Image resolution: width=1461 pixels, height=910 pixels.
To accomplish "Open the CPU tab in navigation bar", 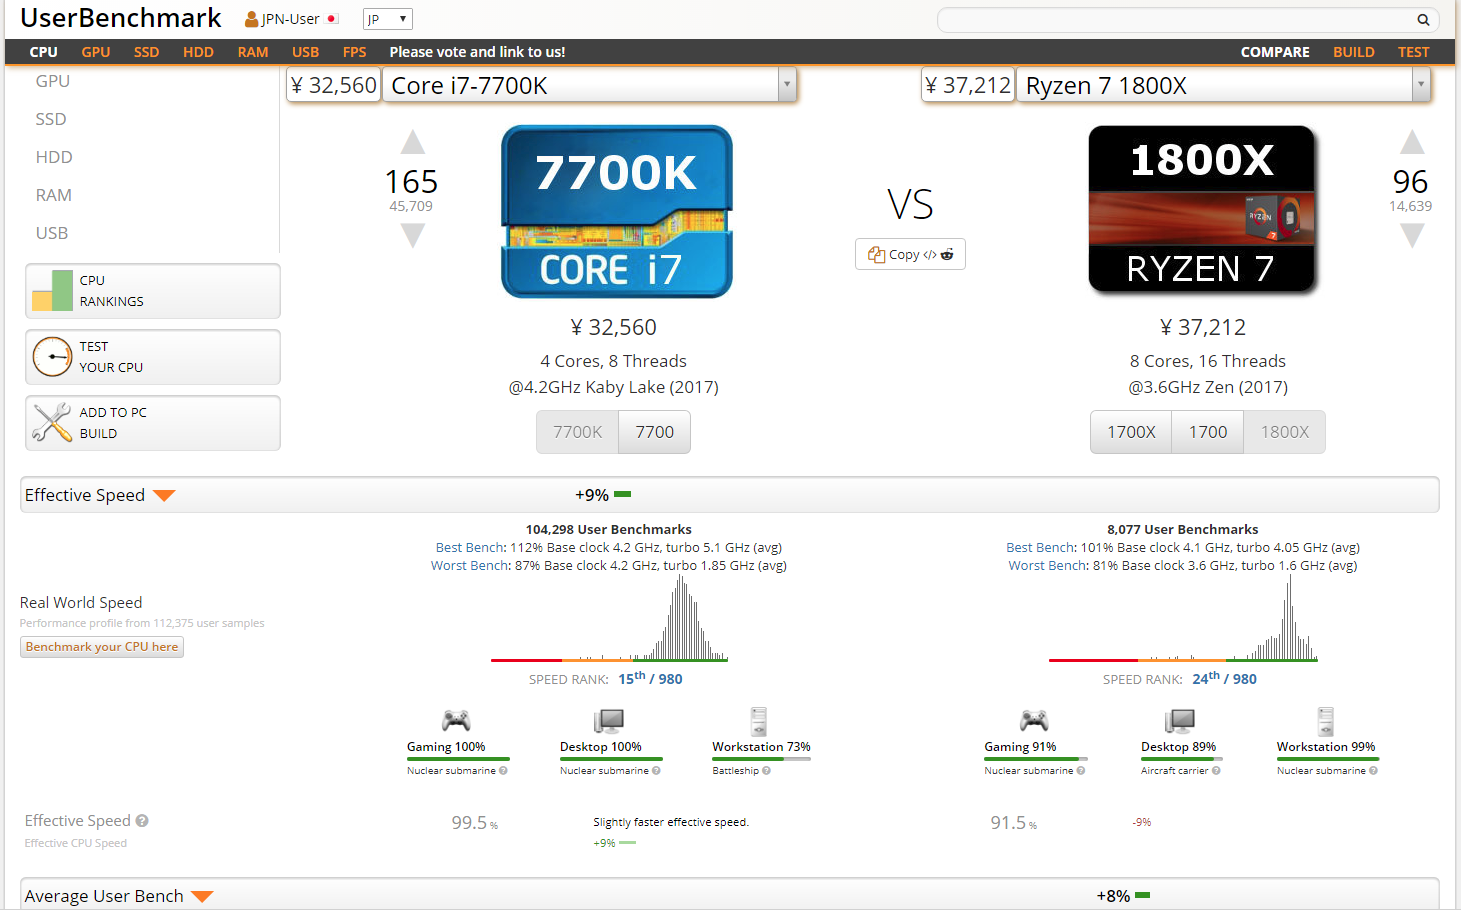I will (x=44, y=52).
